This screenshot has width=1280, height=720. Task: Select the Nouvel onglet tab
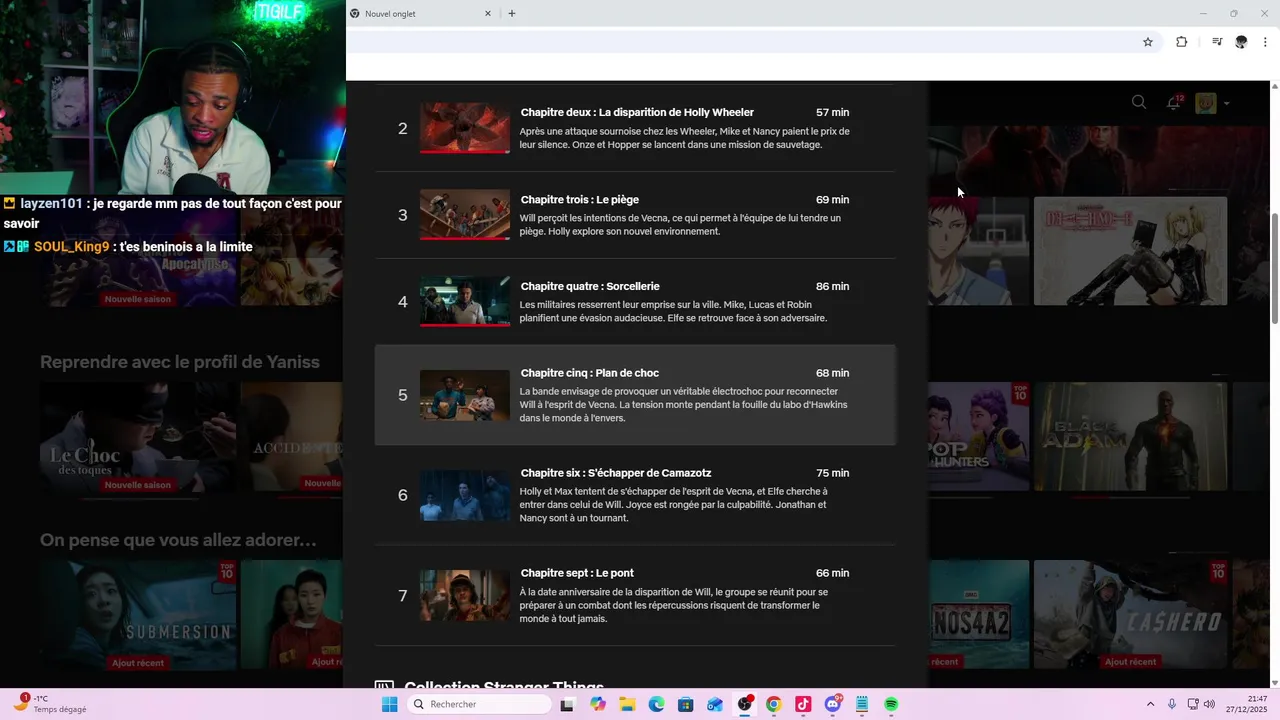[x=420, y=14]
